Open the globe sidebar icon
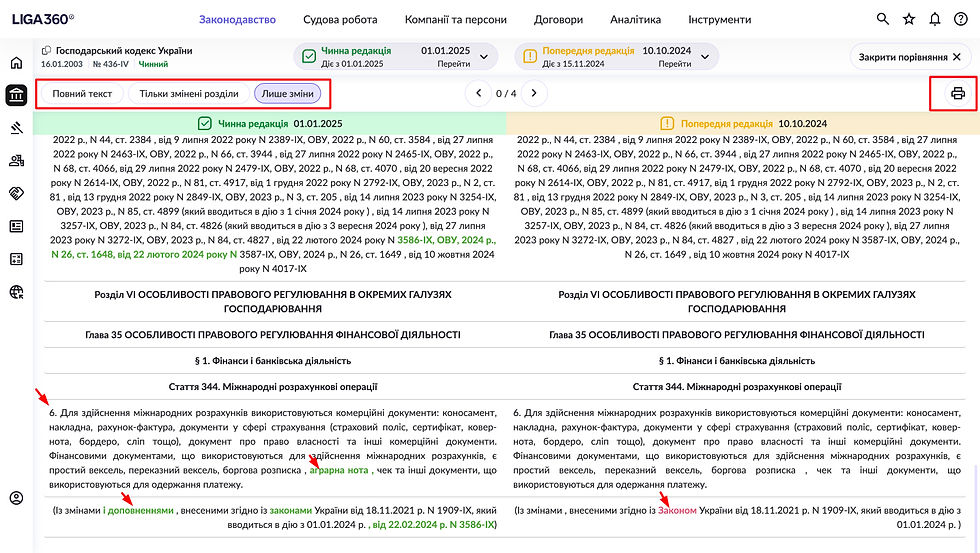The height and width of the screenshot is (553, 980). point(16,292)
